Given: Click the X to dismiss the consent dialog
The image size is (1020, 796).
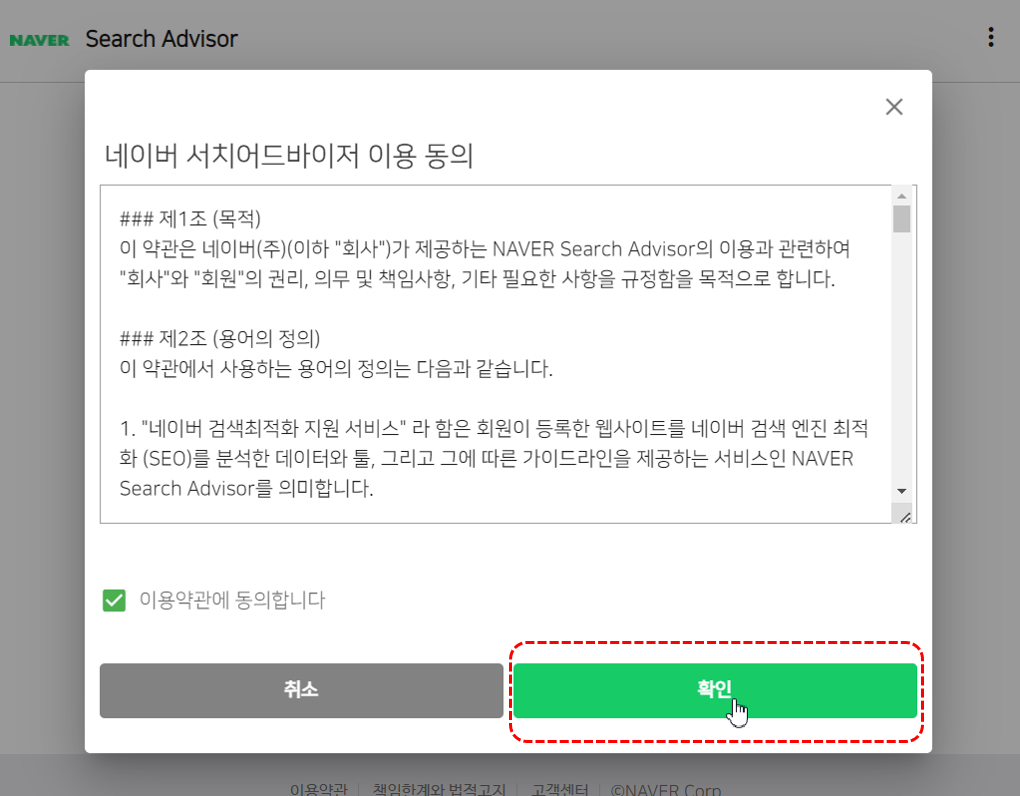Looking at the screenshot, I should coord(893,106).
